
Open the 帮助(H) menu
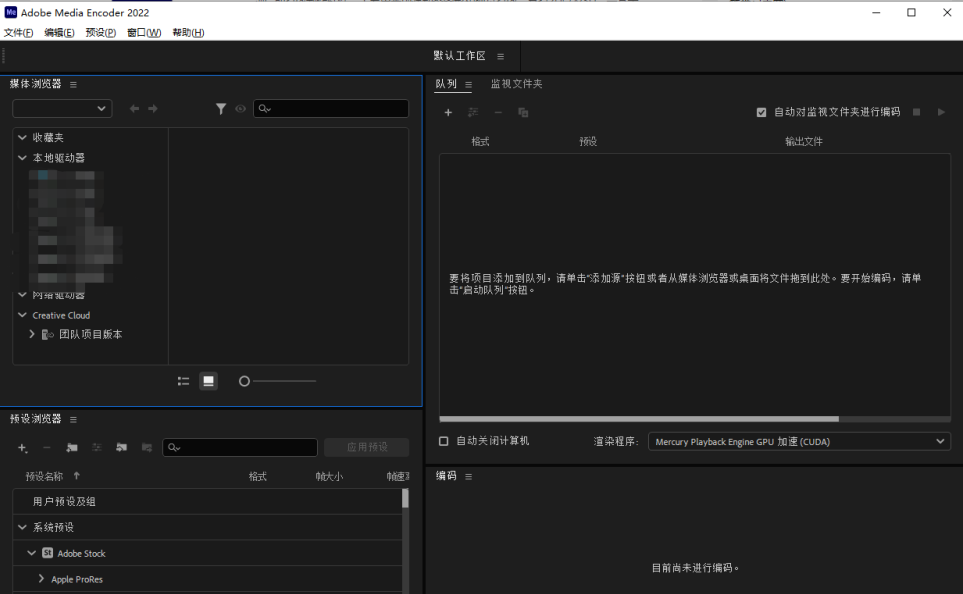pyautogui.click(x=188, y=33)
